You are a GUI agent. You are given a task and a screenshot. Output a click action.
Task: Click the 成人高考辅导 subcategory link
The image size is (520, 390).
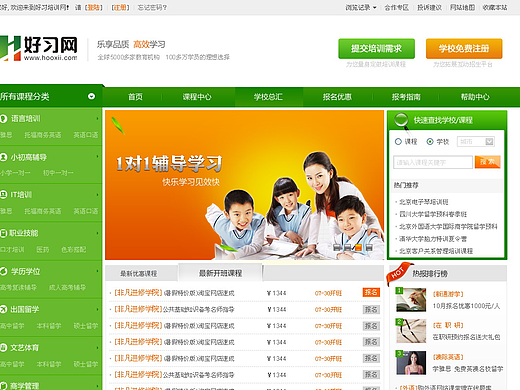(x=67, y=287)
